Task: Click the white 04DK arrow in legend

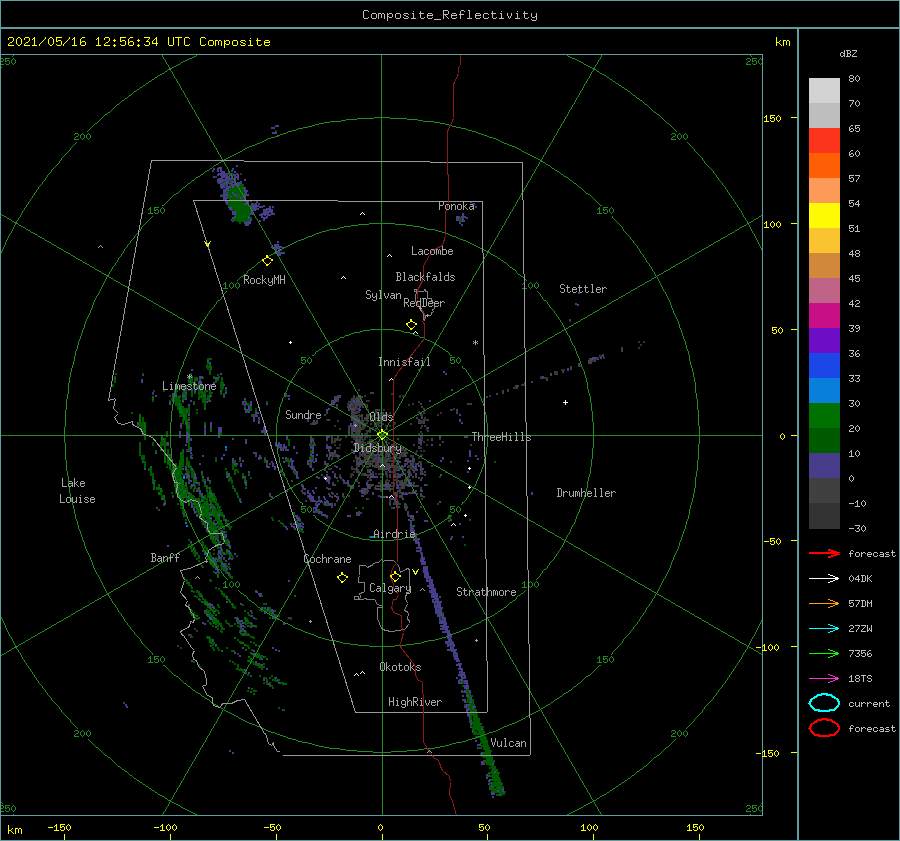Action: pos(824,579)
